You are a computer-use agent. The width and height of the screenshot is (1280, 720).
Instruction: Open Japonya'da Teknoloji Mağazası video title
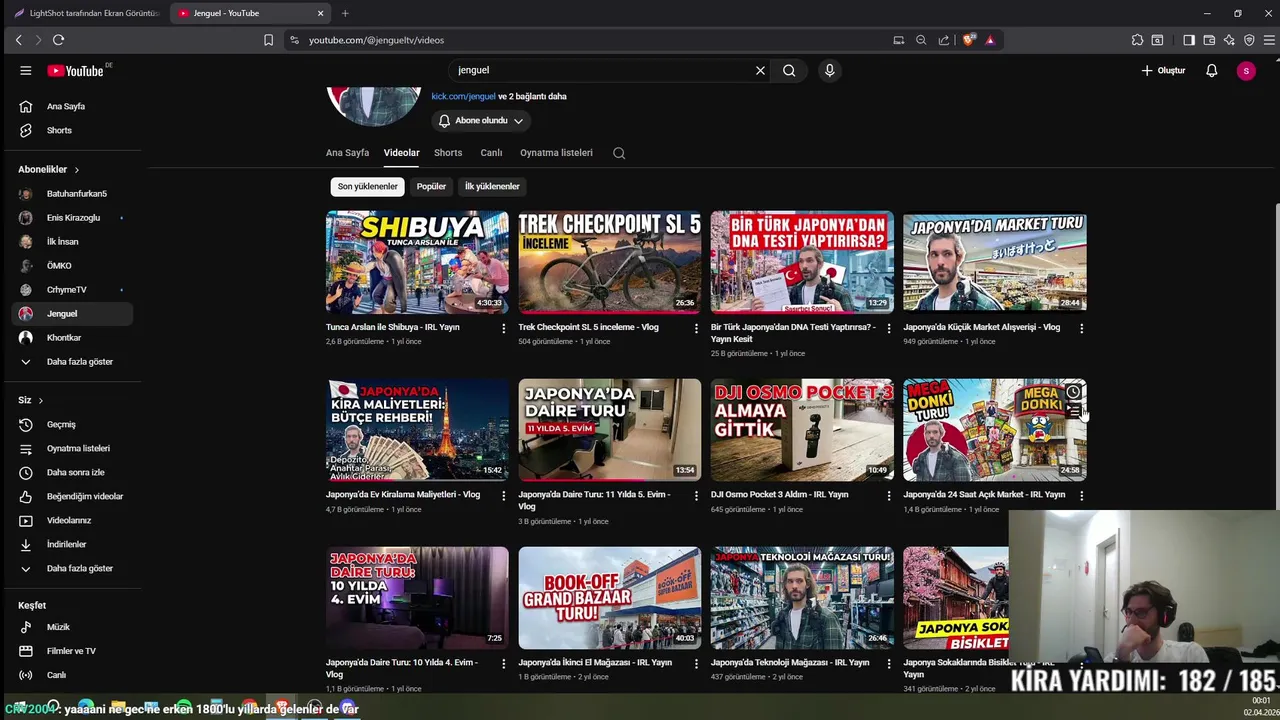tap(791, 662)
